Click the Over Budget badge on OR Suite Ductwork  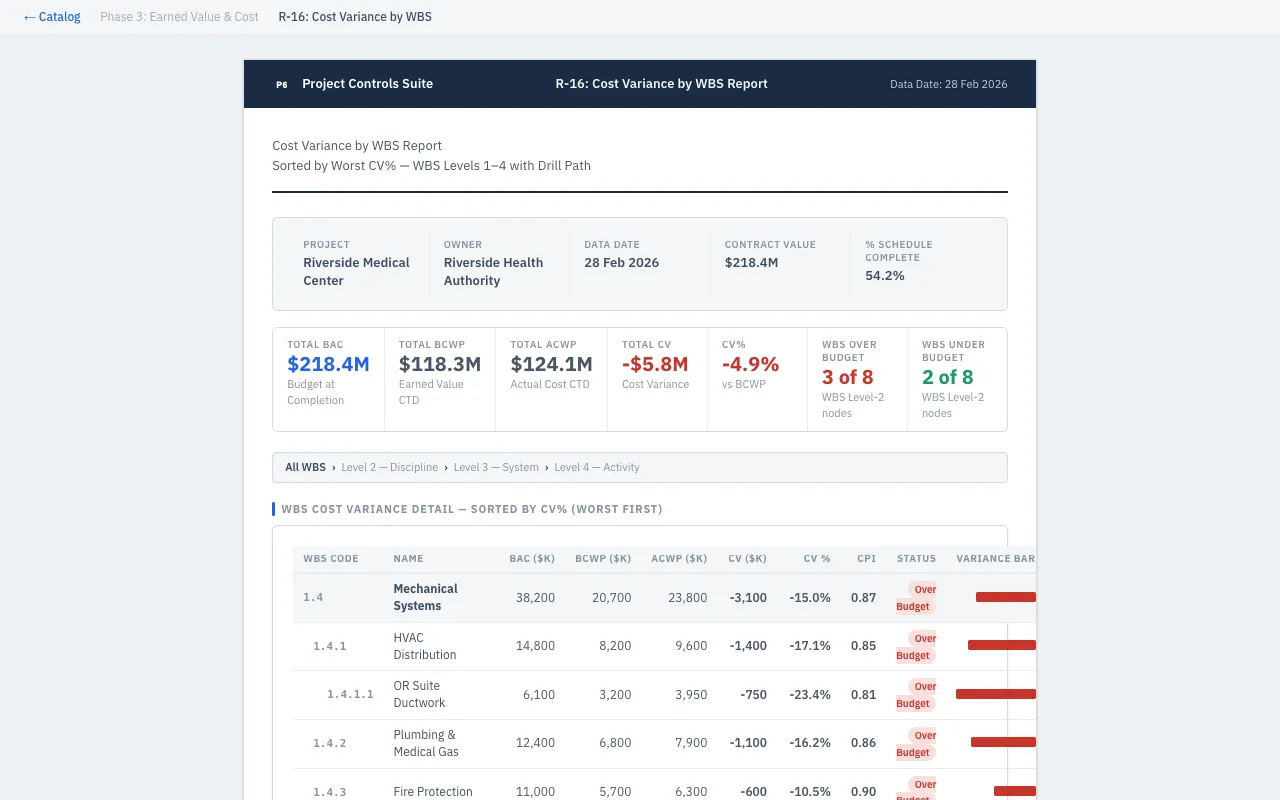coord(913,694)
